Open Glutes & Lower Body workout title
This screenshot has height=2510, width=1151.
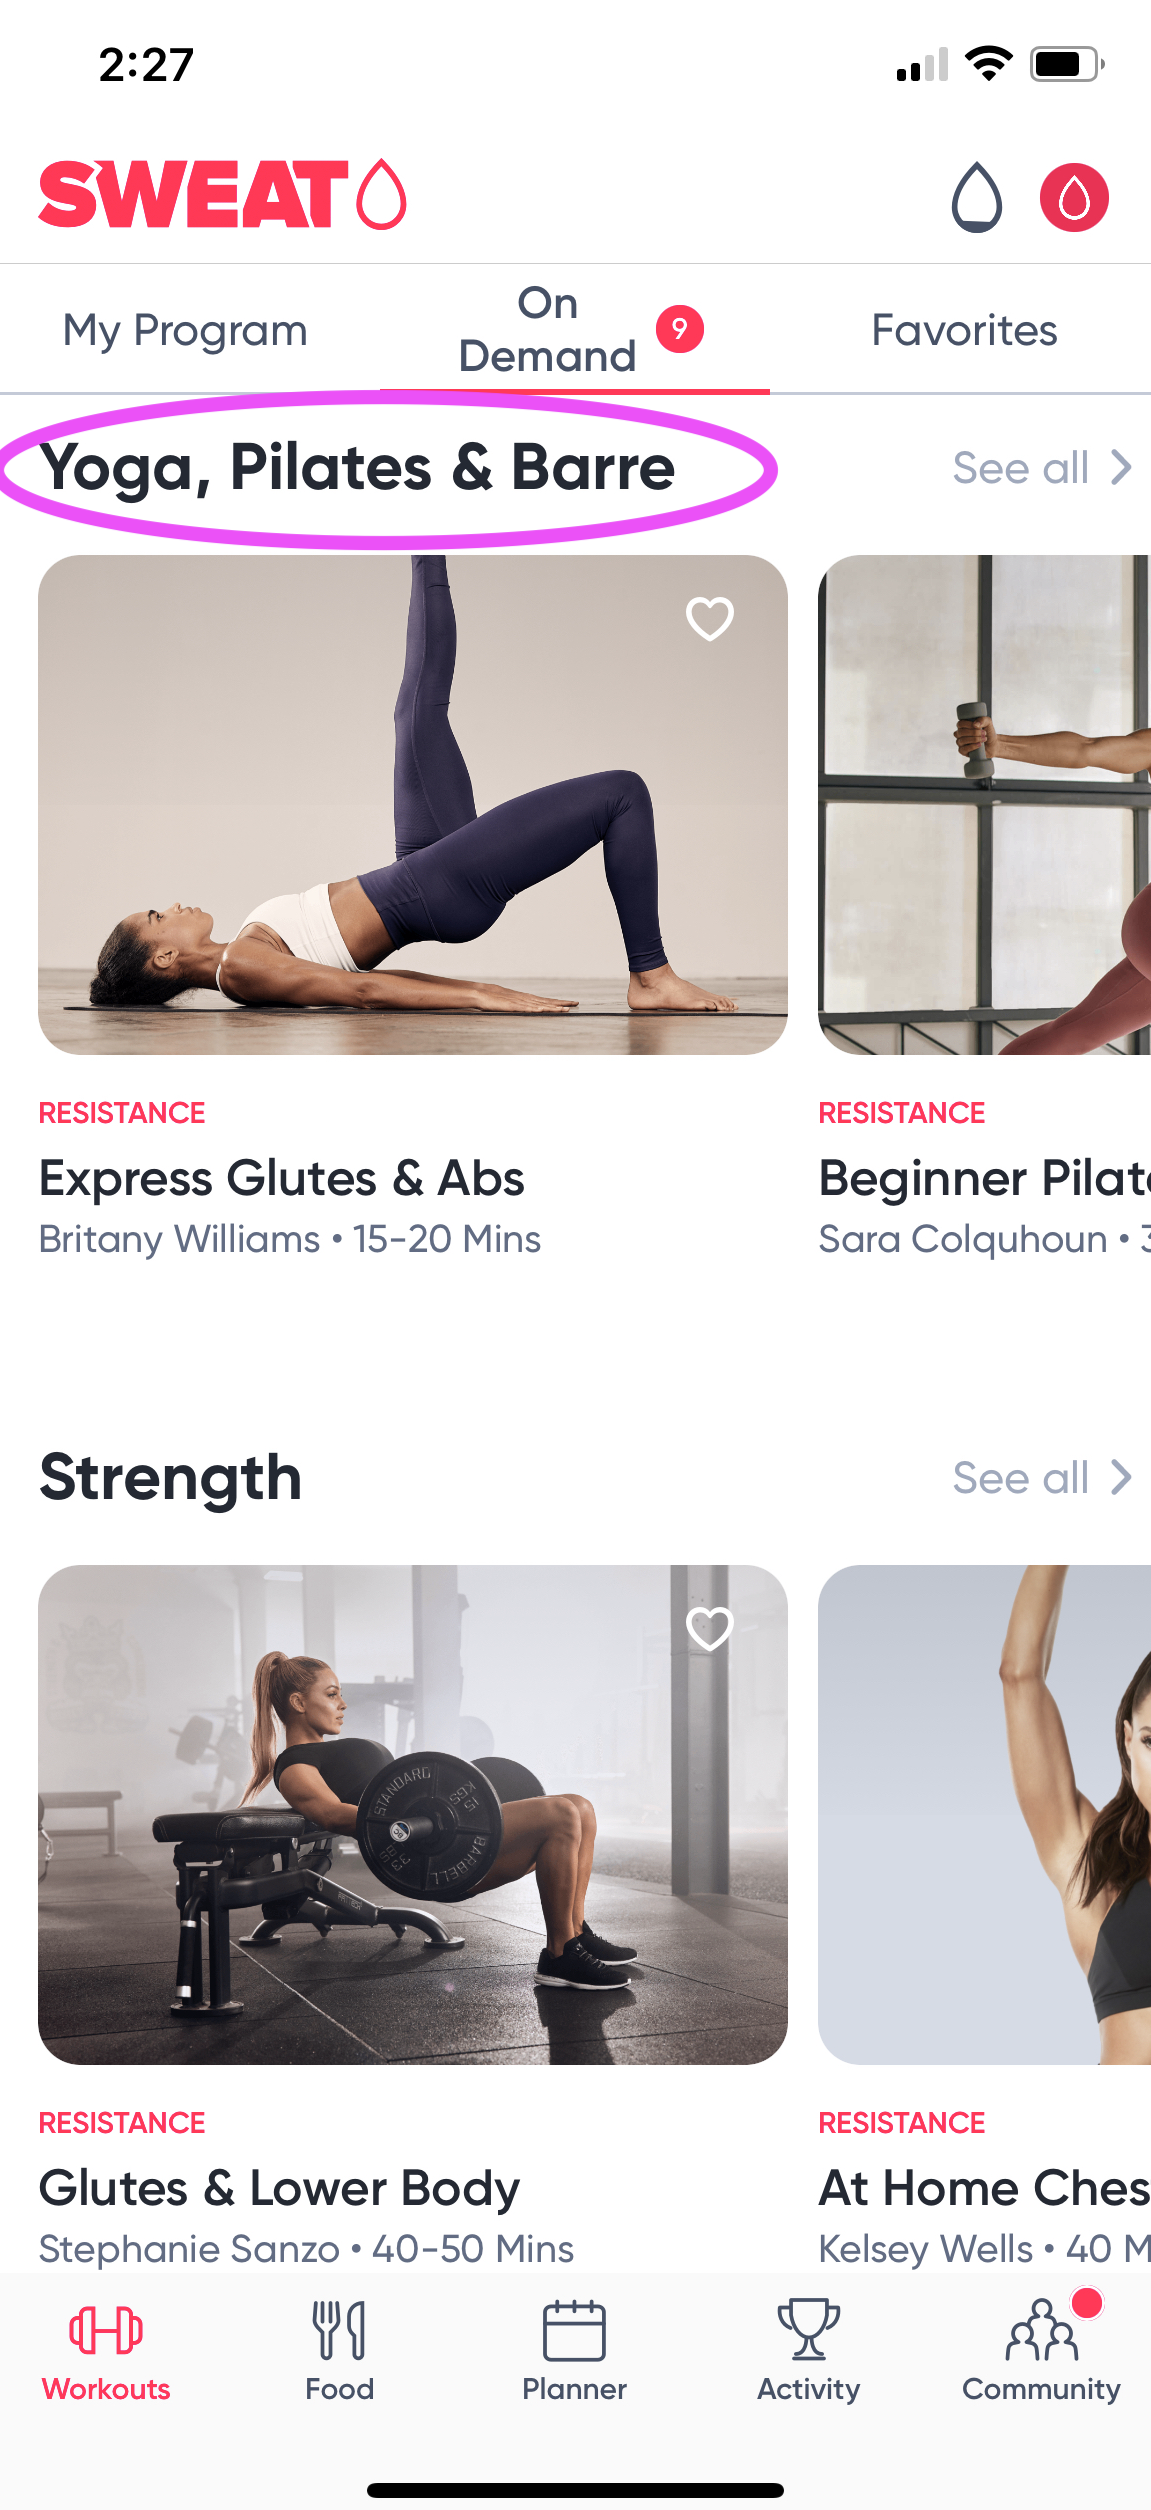coord(279,2188)
